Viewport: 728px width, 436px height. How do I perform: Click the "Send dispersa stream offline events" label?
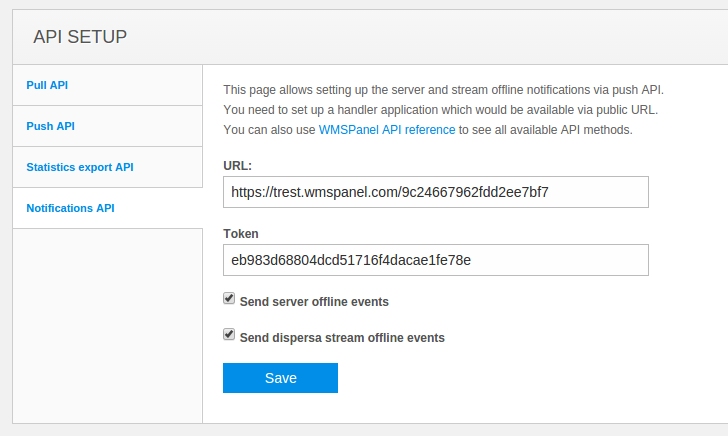[x=342, y=338]
